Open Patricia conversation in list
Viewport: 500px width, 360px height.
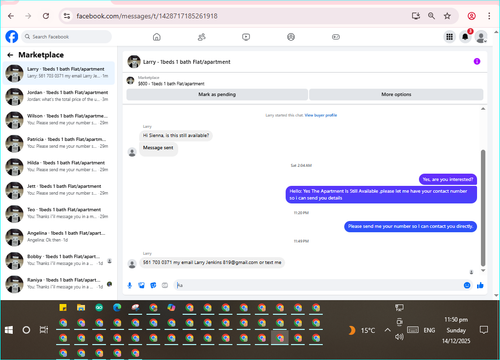[x=59, y=143]
